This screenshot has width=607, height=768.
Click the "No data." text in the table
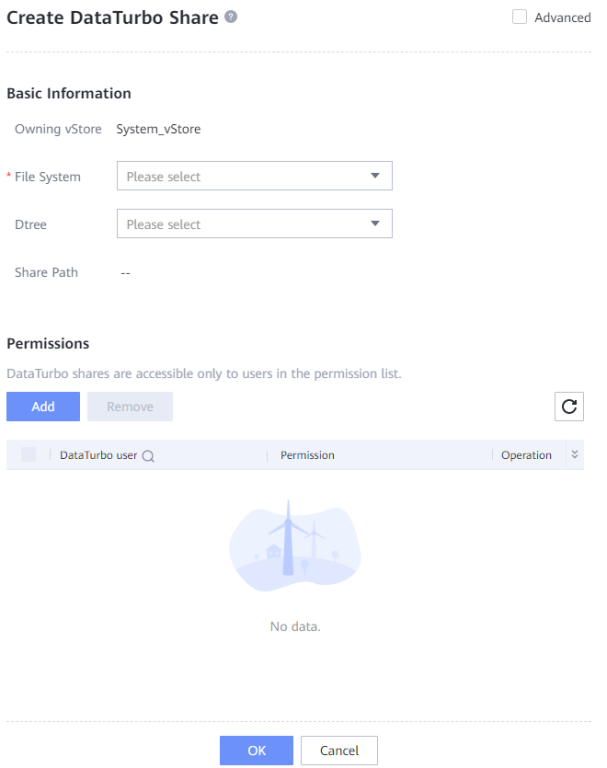point(295,627)
